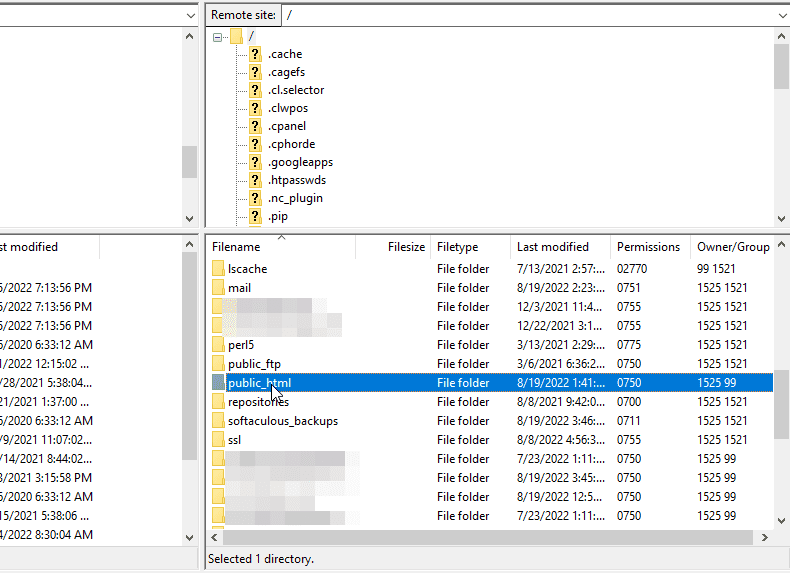Select the mail folder name
Screen dimensions: 790x573
(x=239, y=288)
